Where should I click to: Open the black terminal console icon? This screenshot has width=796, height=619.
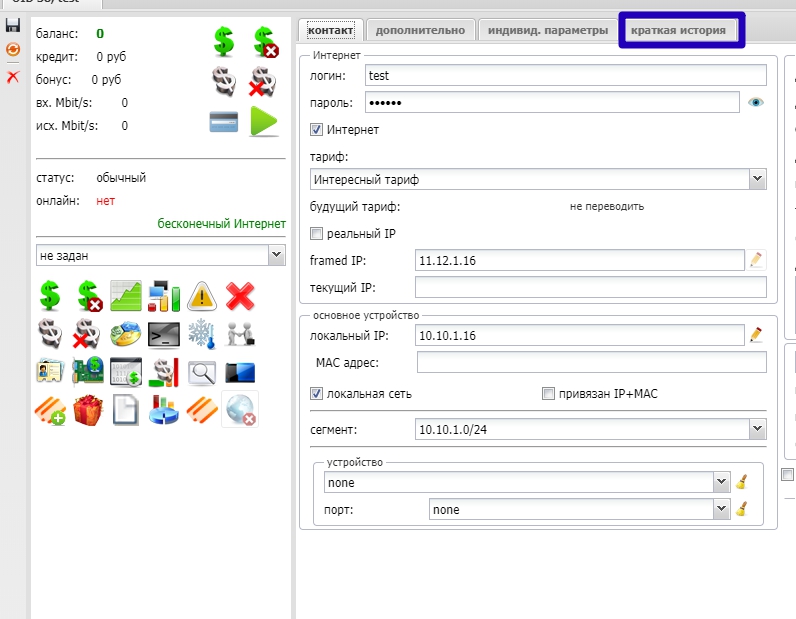(164, 334)
